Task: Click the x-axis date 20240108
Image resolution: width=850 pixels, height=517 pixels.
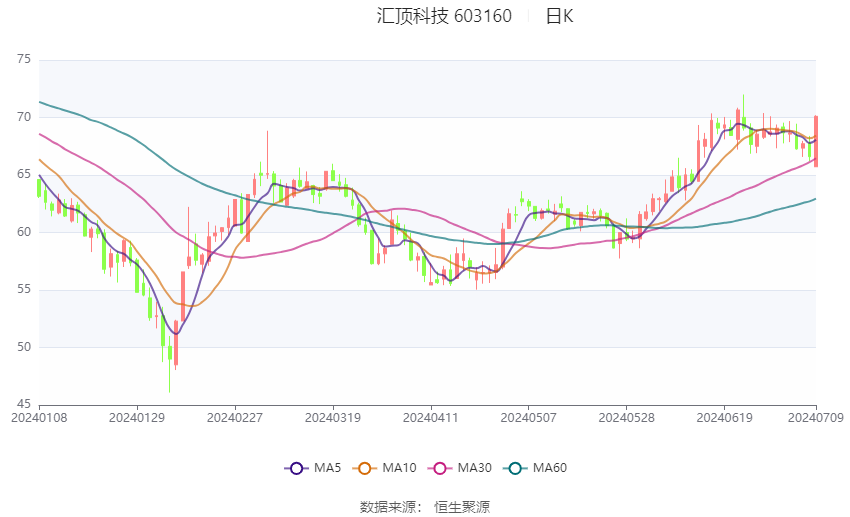Action: point(39,418)
